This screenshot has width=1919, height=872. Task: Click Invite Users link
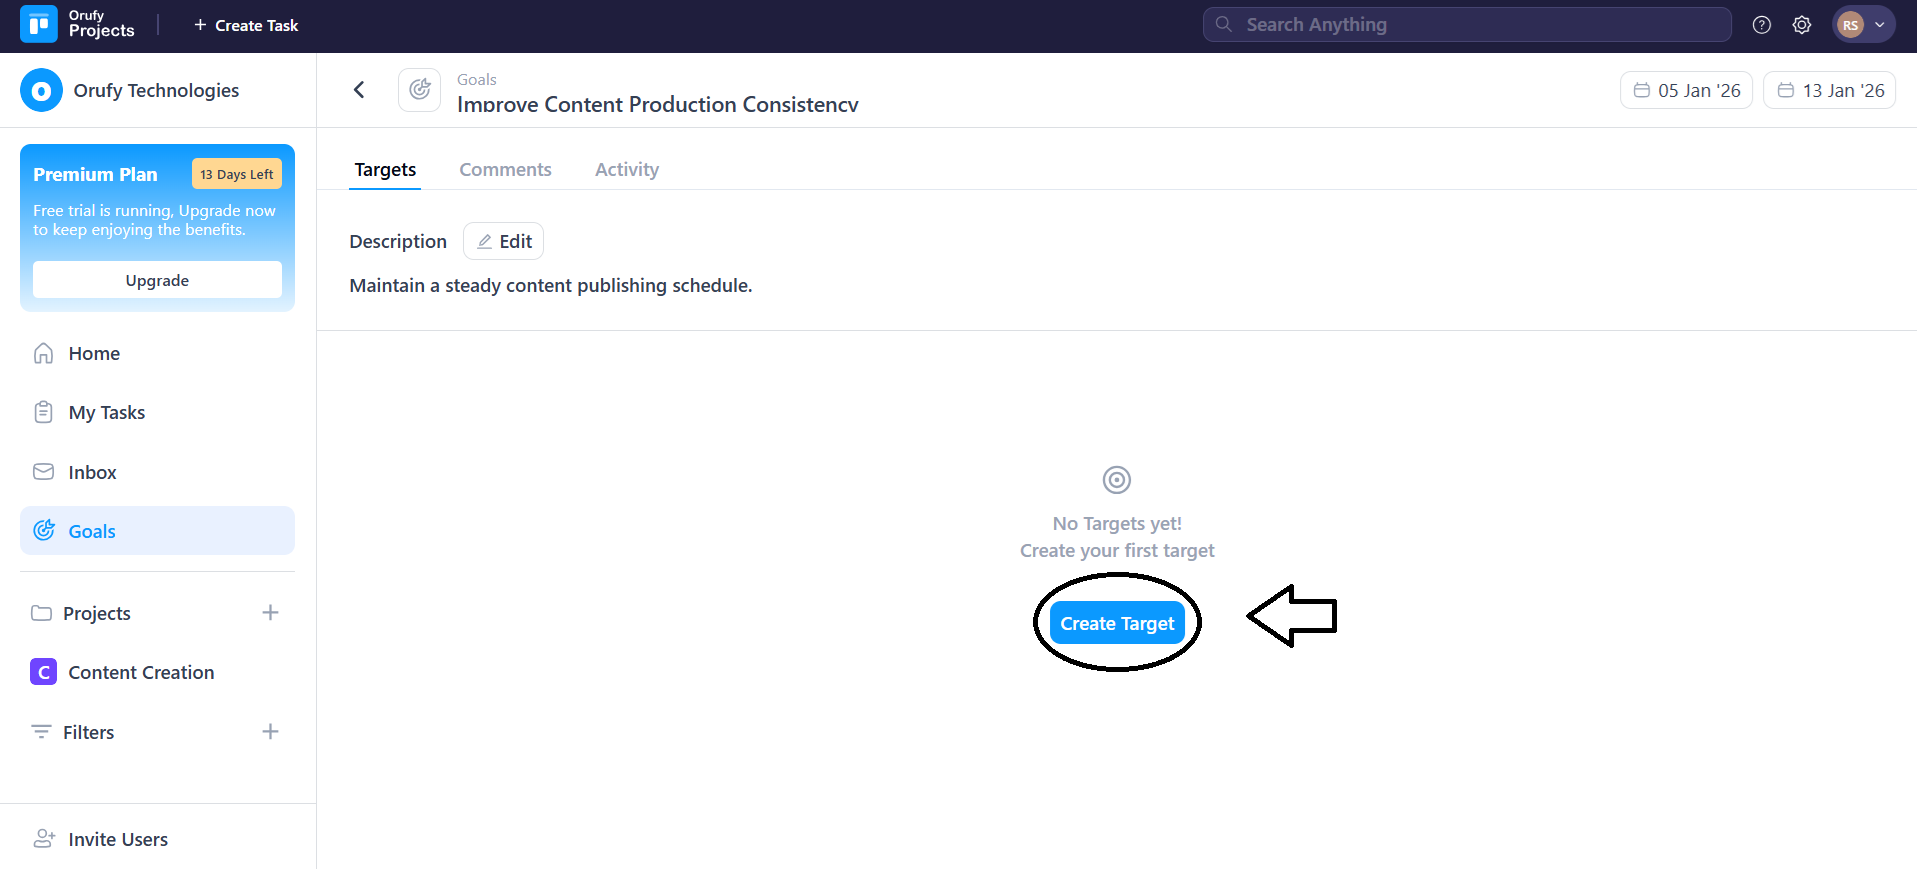click(x=117, y=840)
